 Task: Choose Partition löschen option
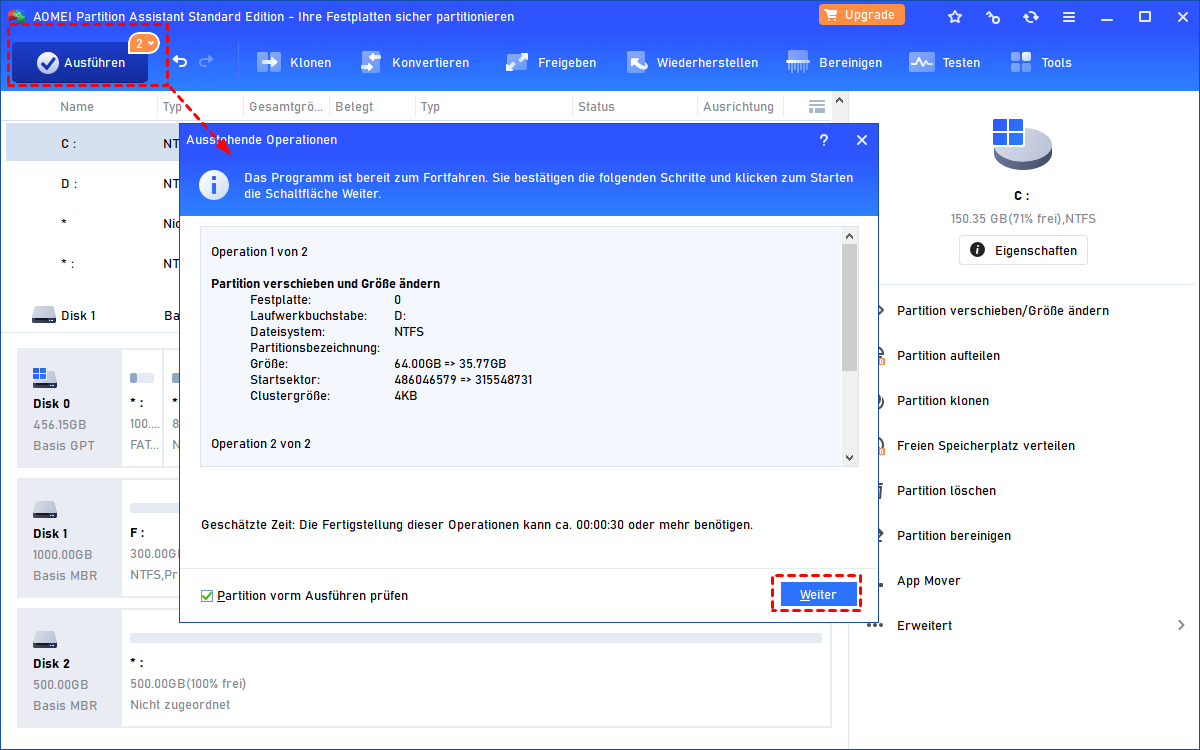(946, 491)
